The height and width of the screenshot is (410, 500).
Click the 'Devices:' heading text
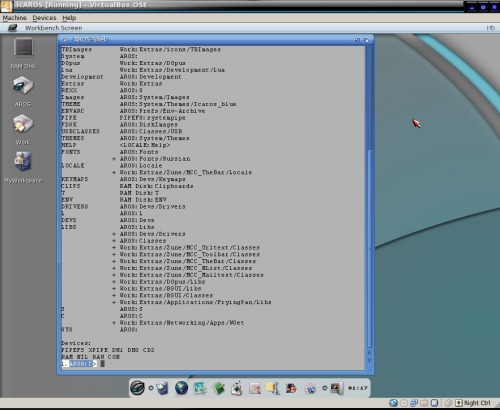76,343
